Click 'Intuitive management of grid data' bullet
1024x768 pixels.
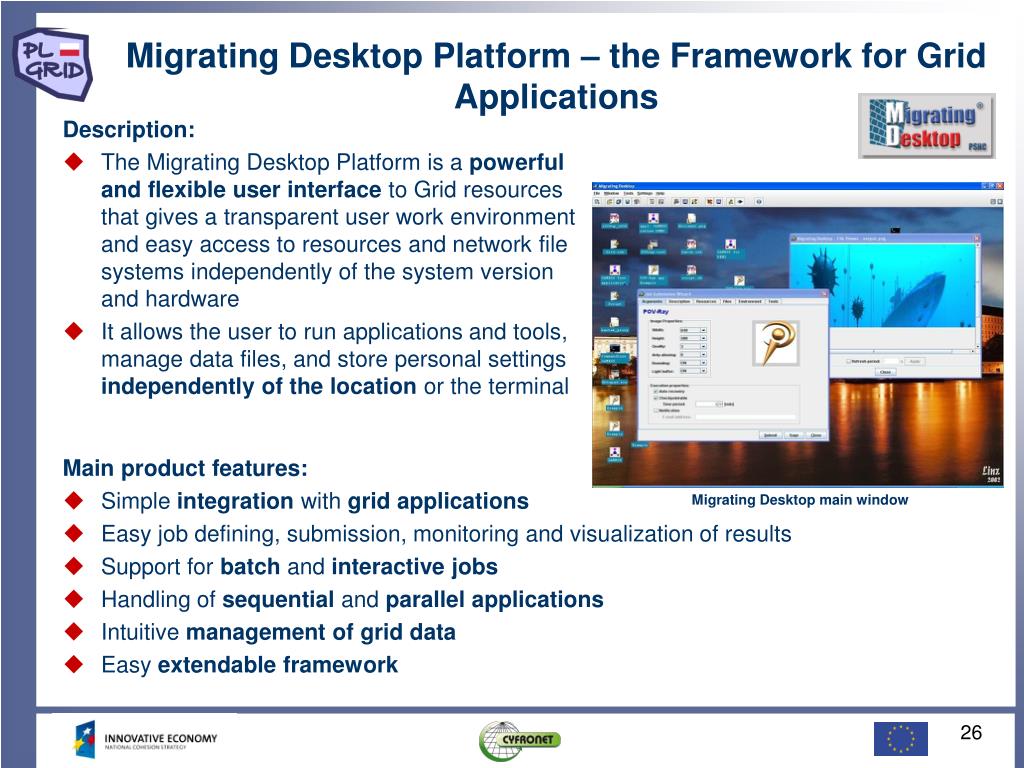pos(278,632)
